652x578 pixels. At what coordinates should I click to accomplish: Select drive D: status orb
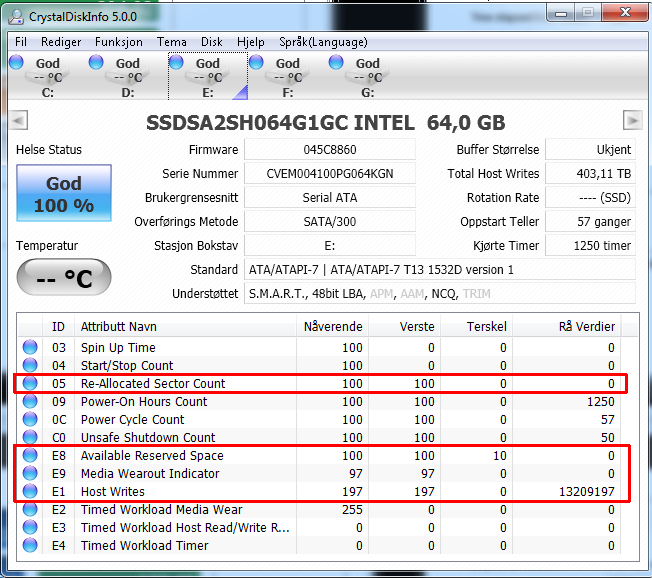click(96, 62)
